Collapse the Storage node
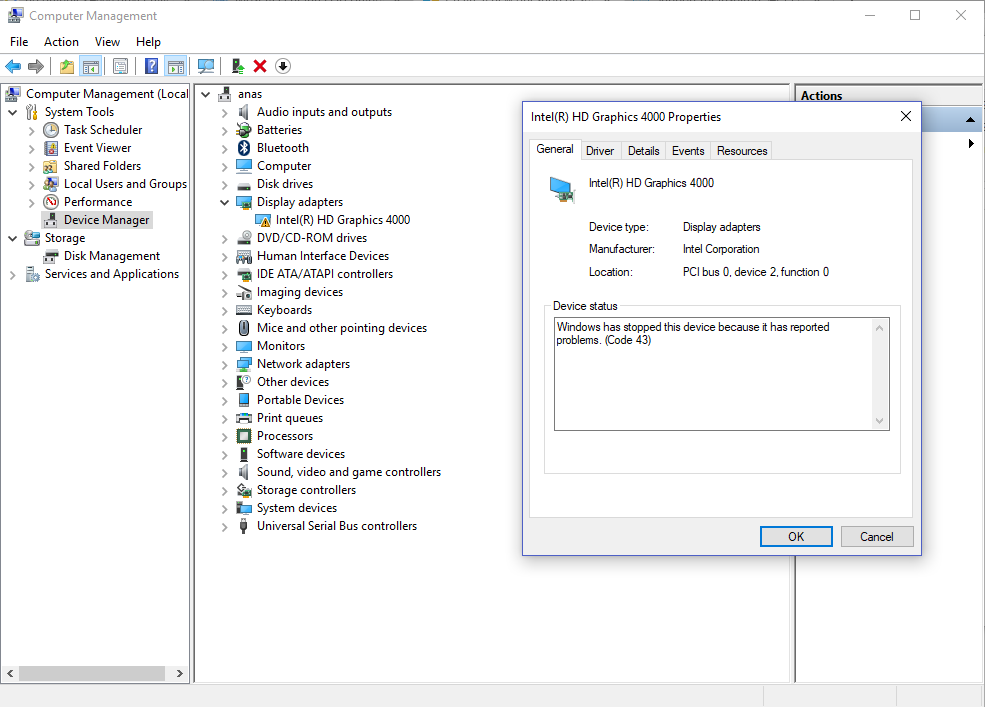 tap(13, 239)
